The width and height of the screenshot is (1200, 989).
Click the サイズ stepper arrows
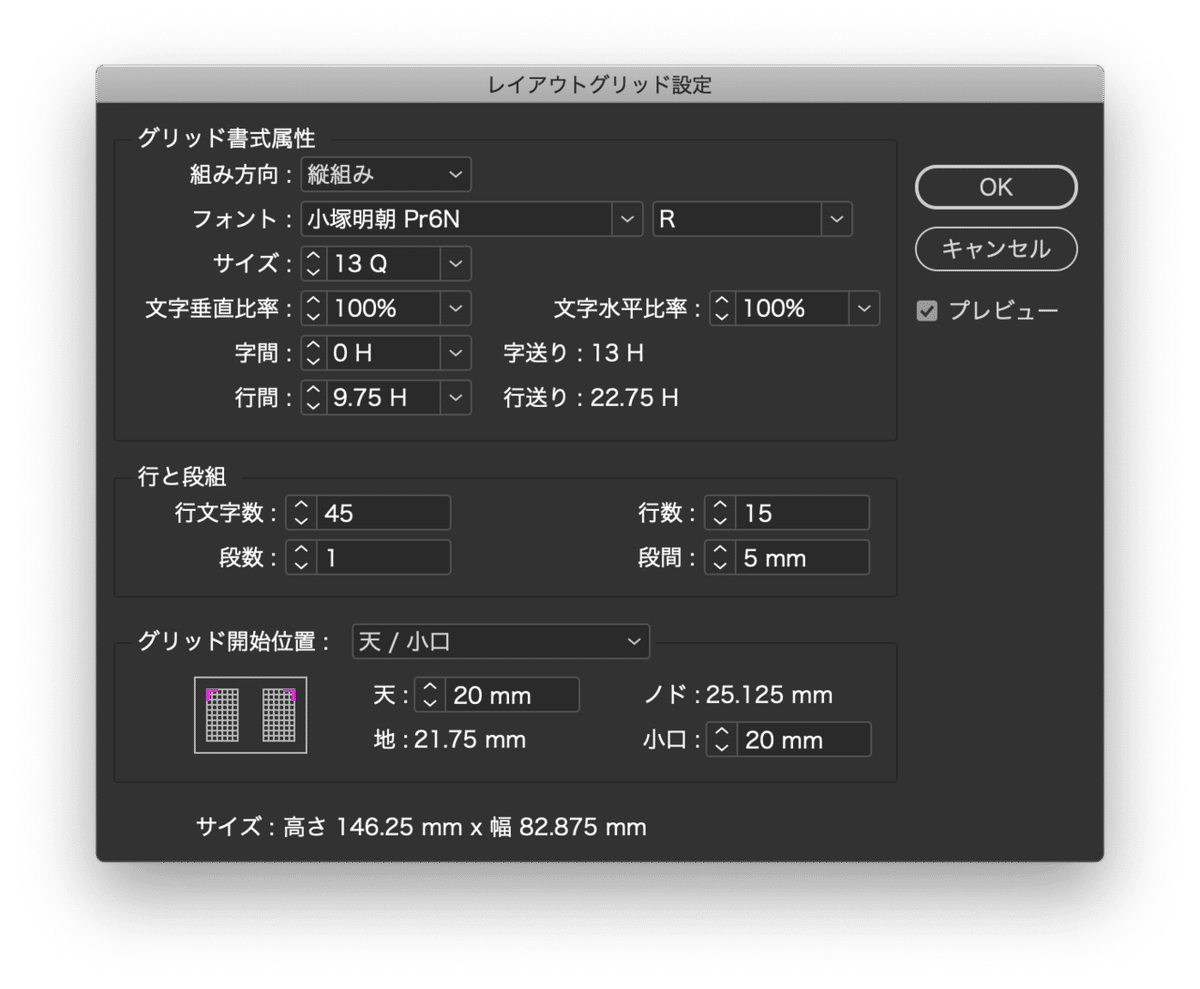click(x=313, y=264)
